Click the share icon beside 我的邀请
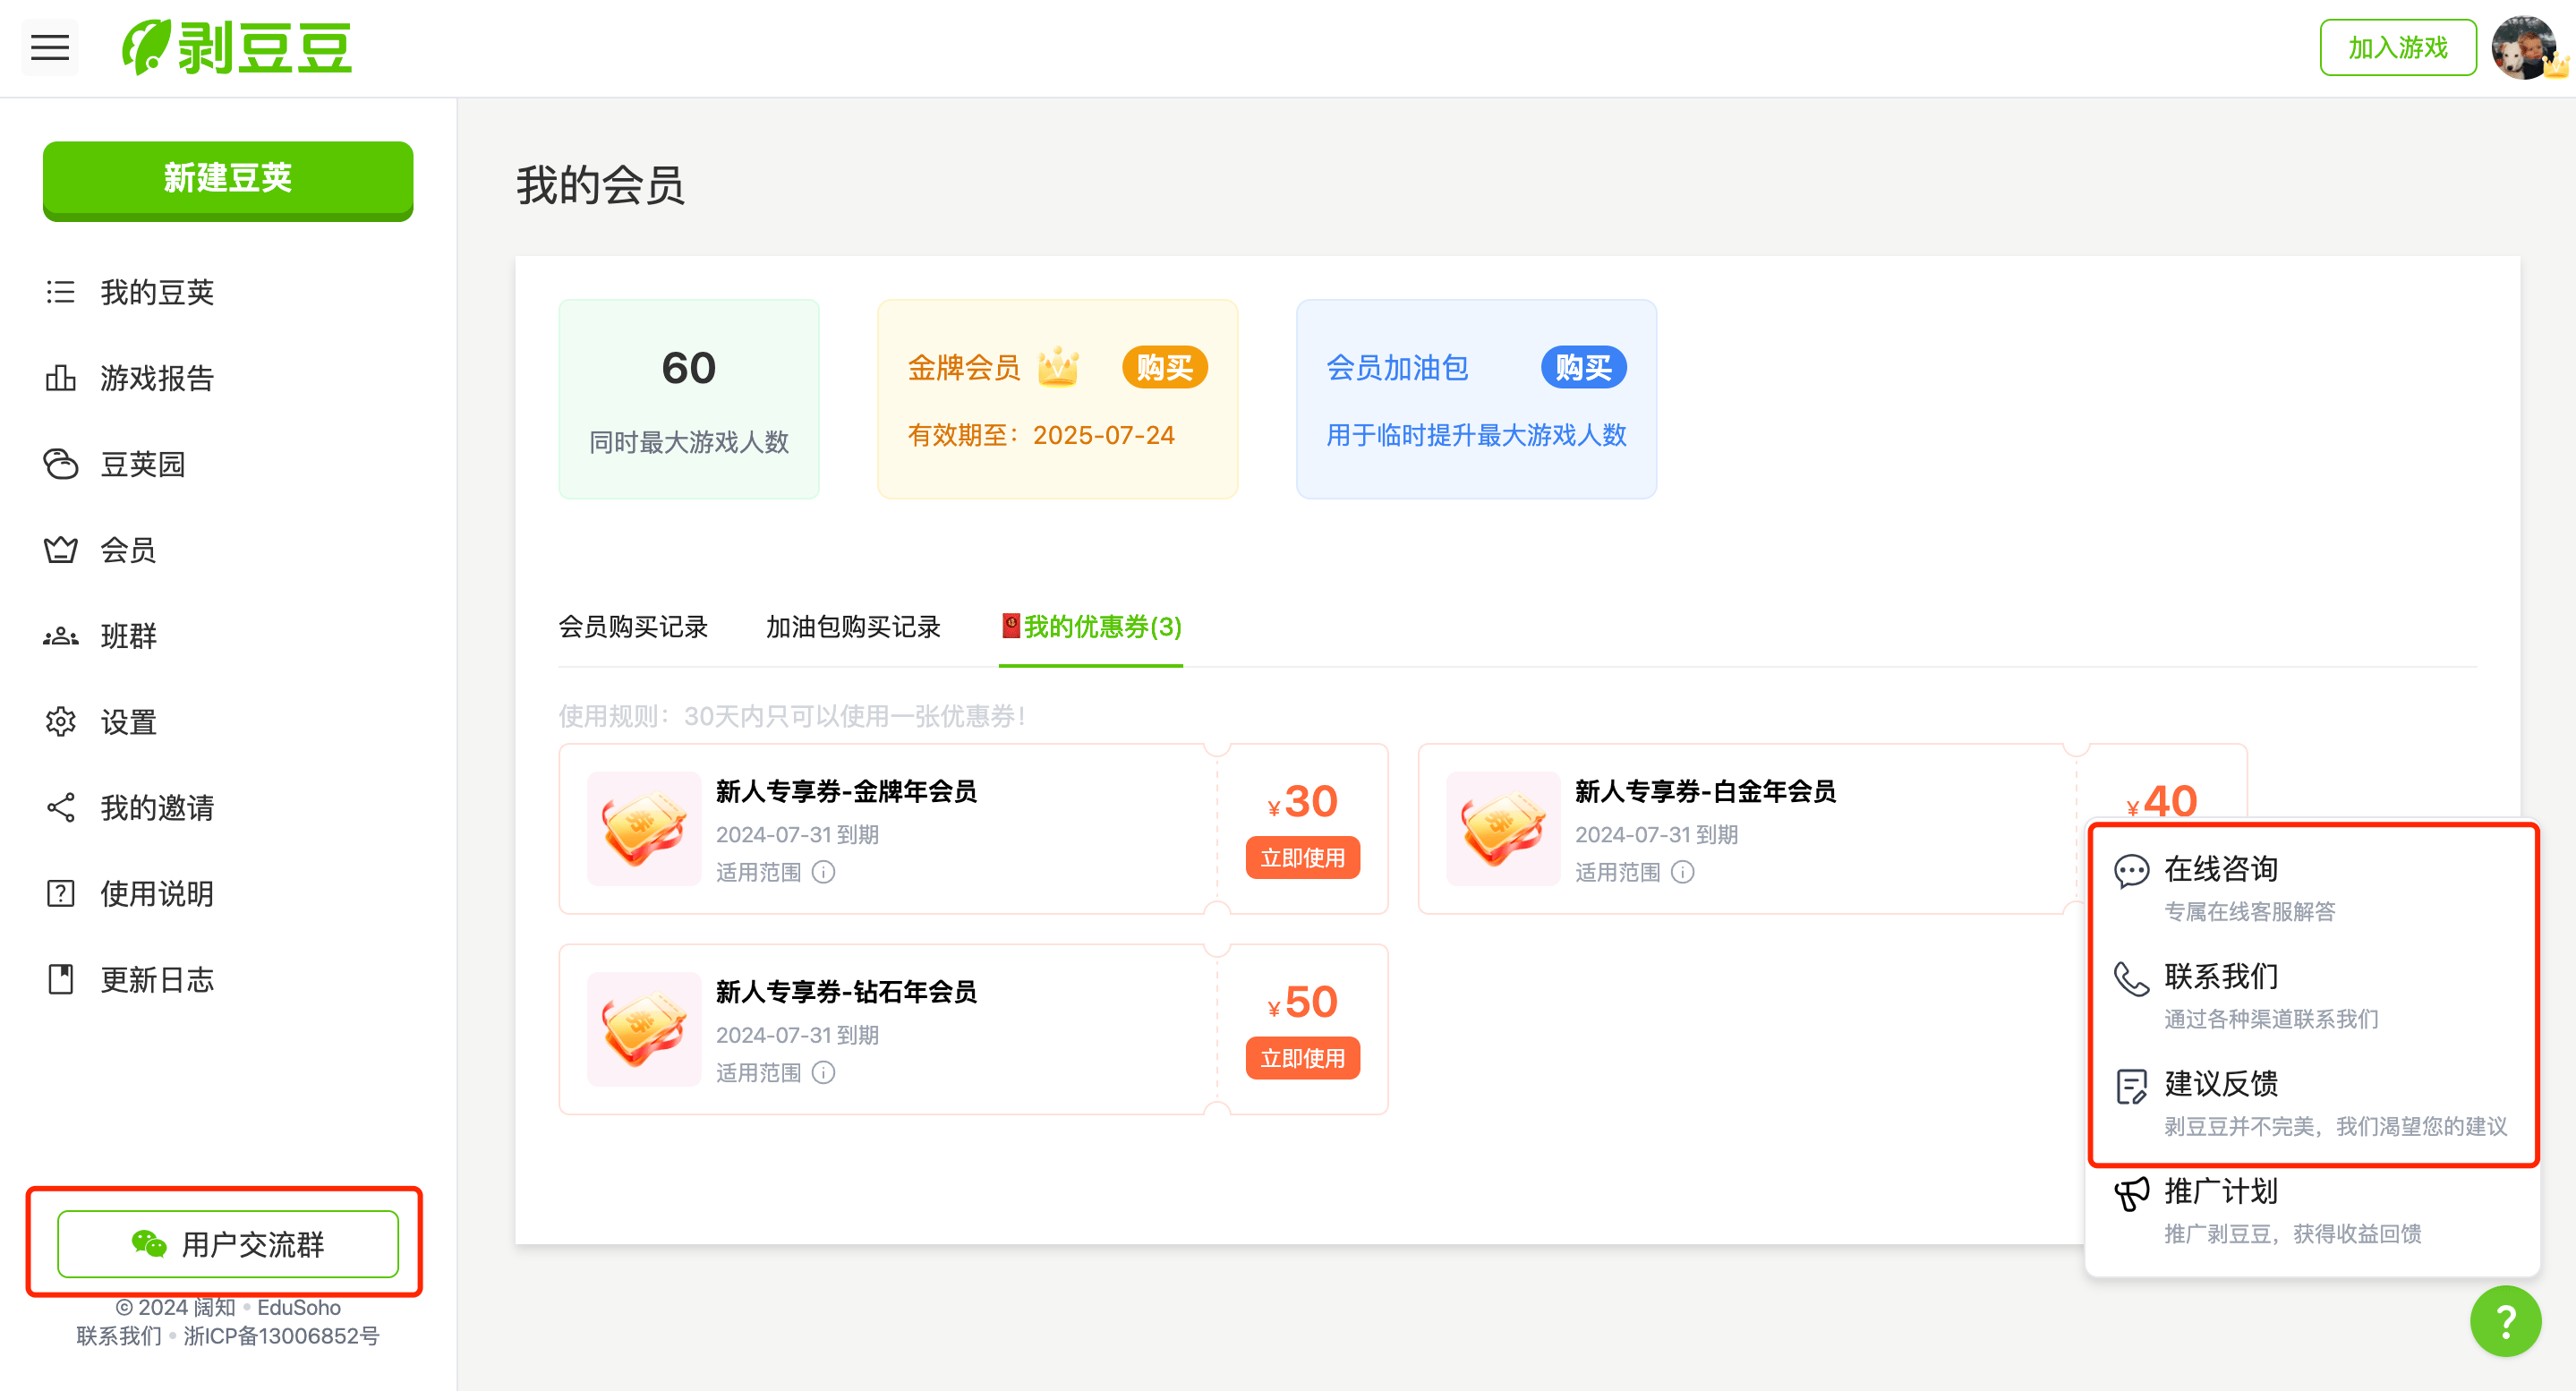Viewport: 2576px width, 1391px height. 60,807
